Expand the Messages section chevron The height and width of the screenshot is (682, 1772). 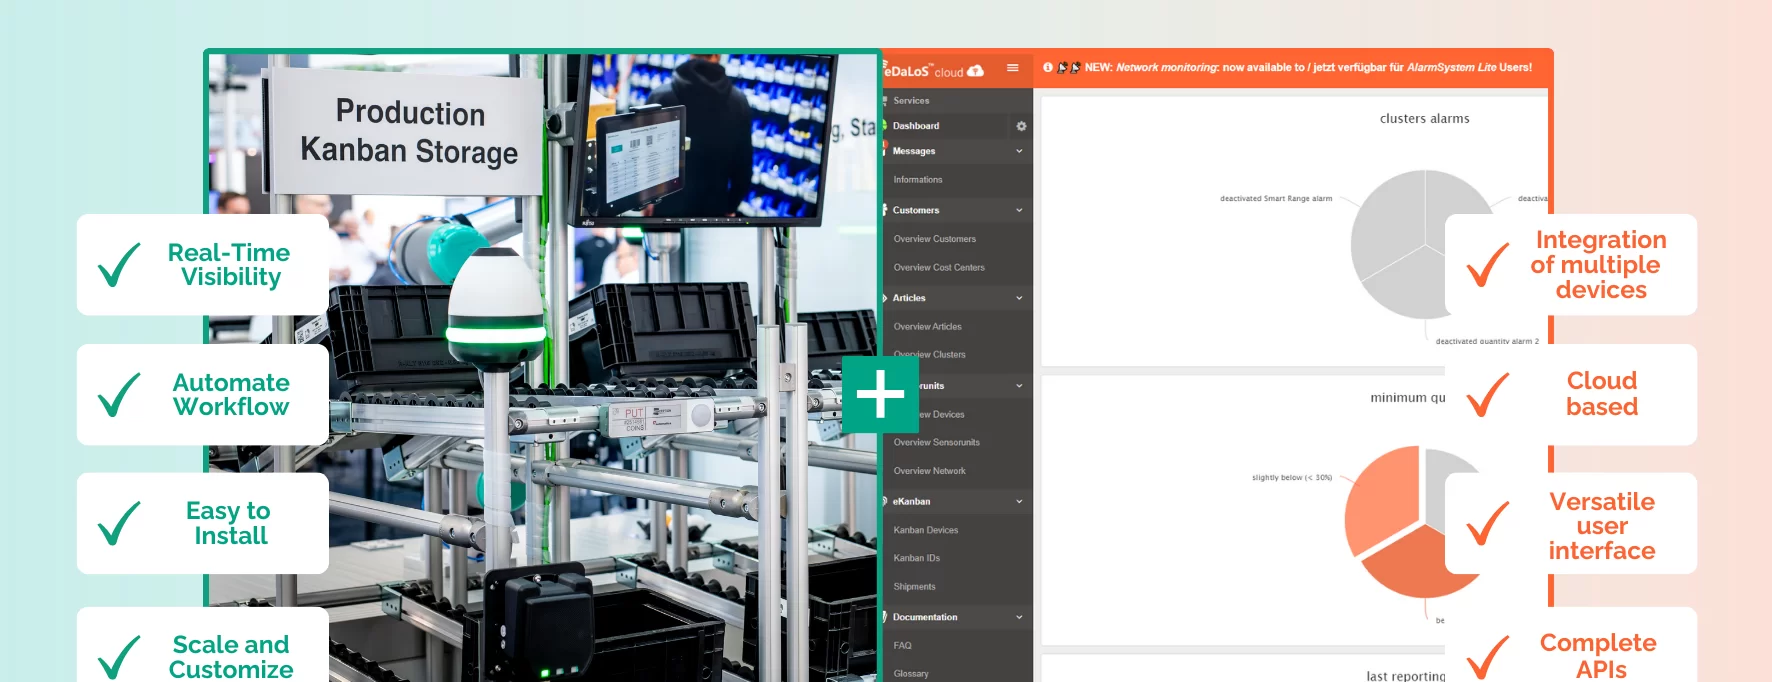pyautogui.click(x=1019, y=151)
